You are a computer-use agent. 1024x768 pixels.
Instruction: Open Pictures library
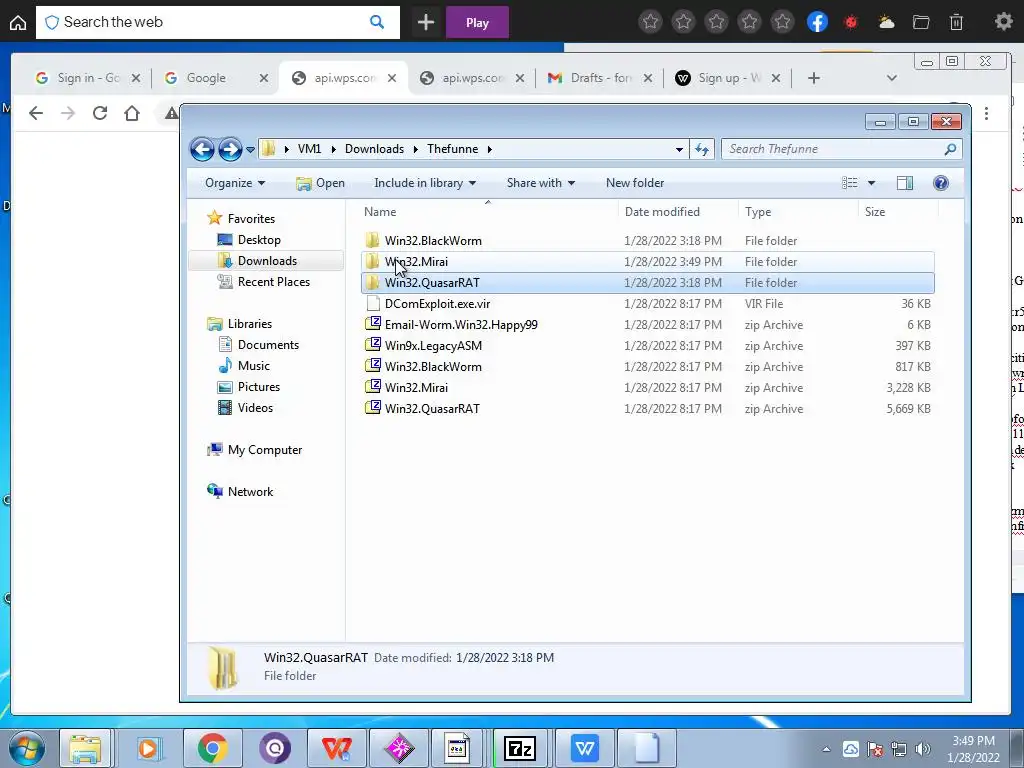pyautogui.click(x=259, y=386)
